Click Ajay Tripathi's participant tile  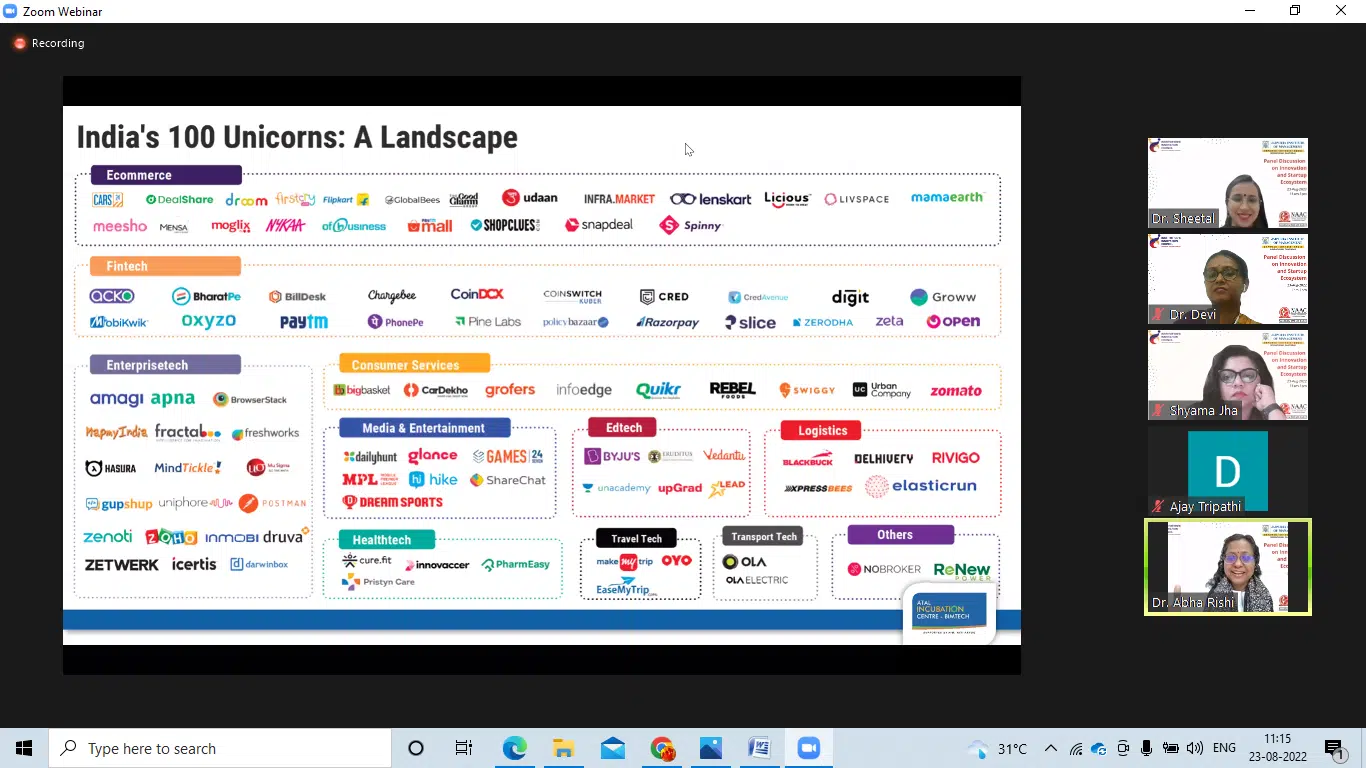coord(1227,472)
